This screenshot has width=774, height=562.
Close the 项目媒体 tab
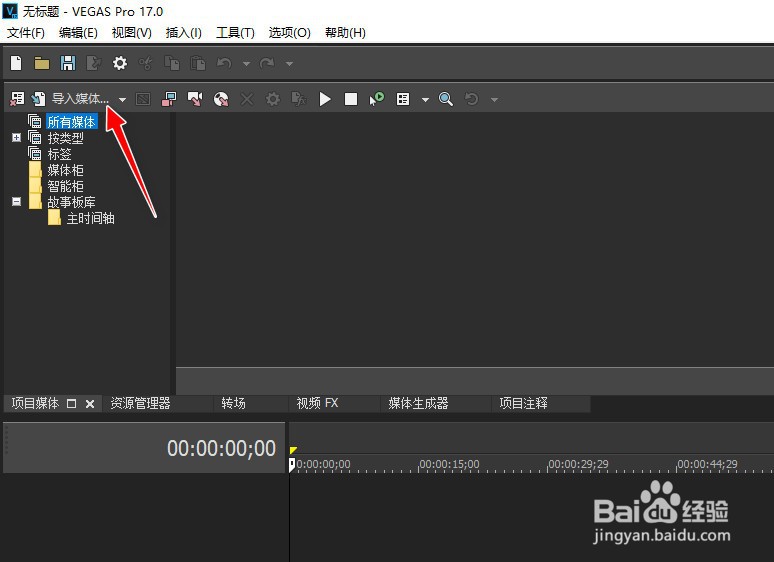tap(90, 404)
